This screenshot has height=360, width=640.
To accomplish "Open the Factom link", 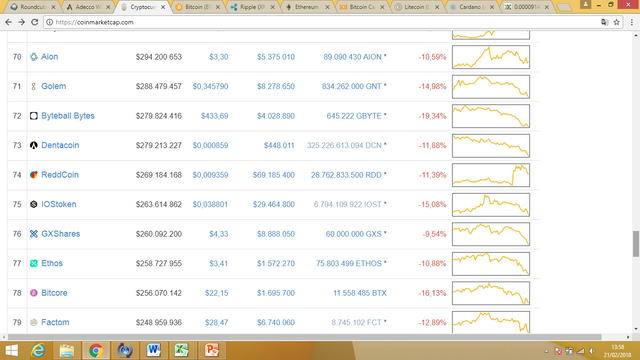I will point(55,322).
